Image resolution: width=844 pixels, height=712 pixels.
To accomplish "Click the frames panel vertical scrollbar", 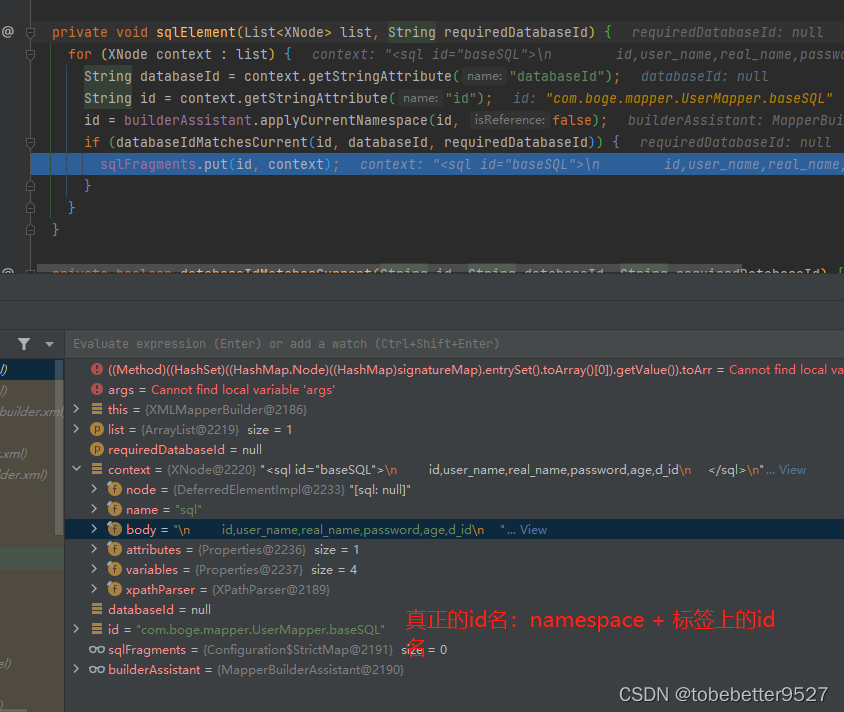I will pyautogui.click(x=59, y=447).
